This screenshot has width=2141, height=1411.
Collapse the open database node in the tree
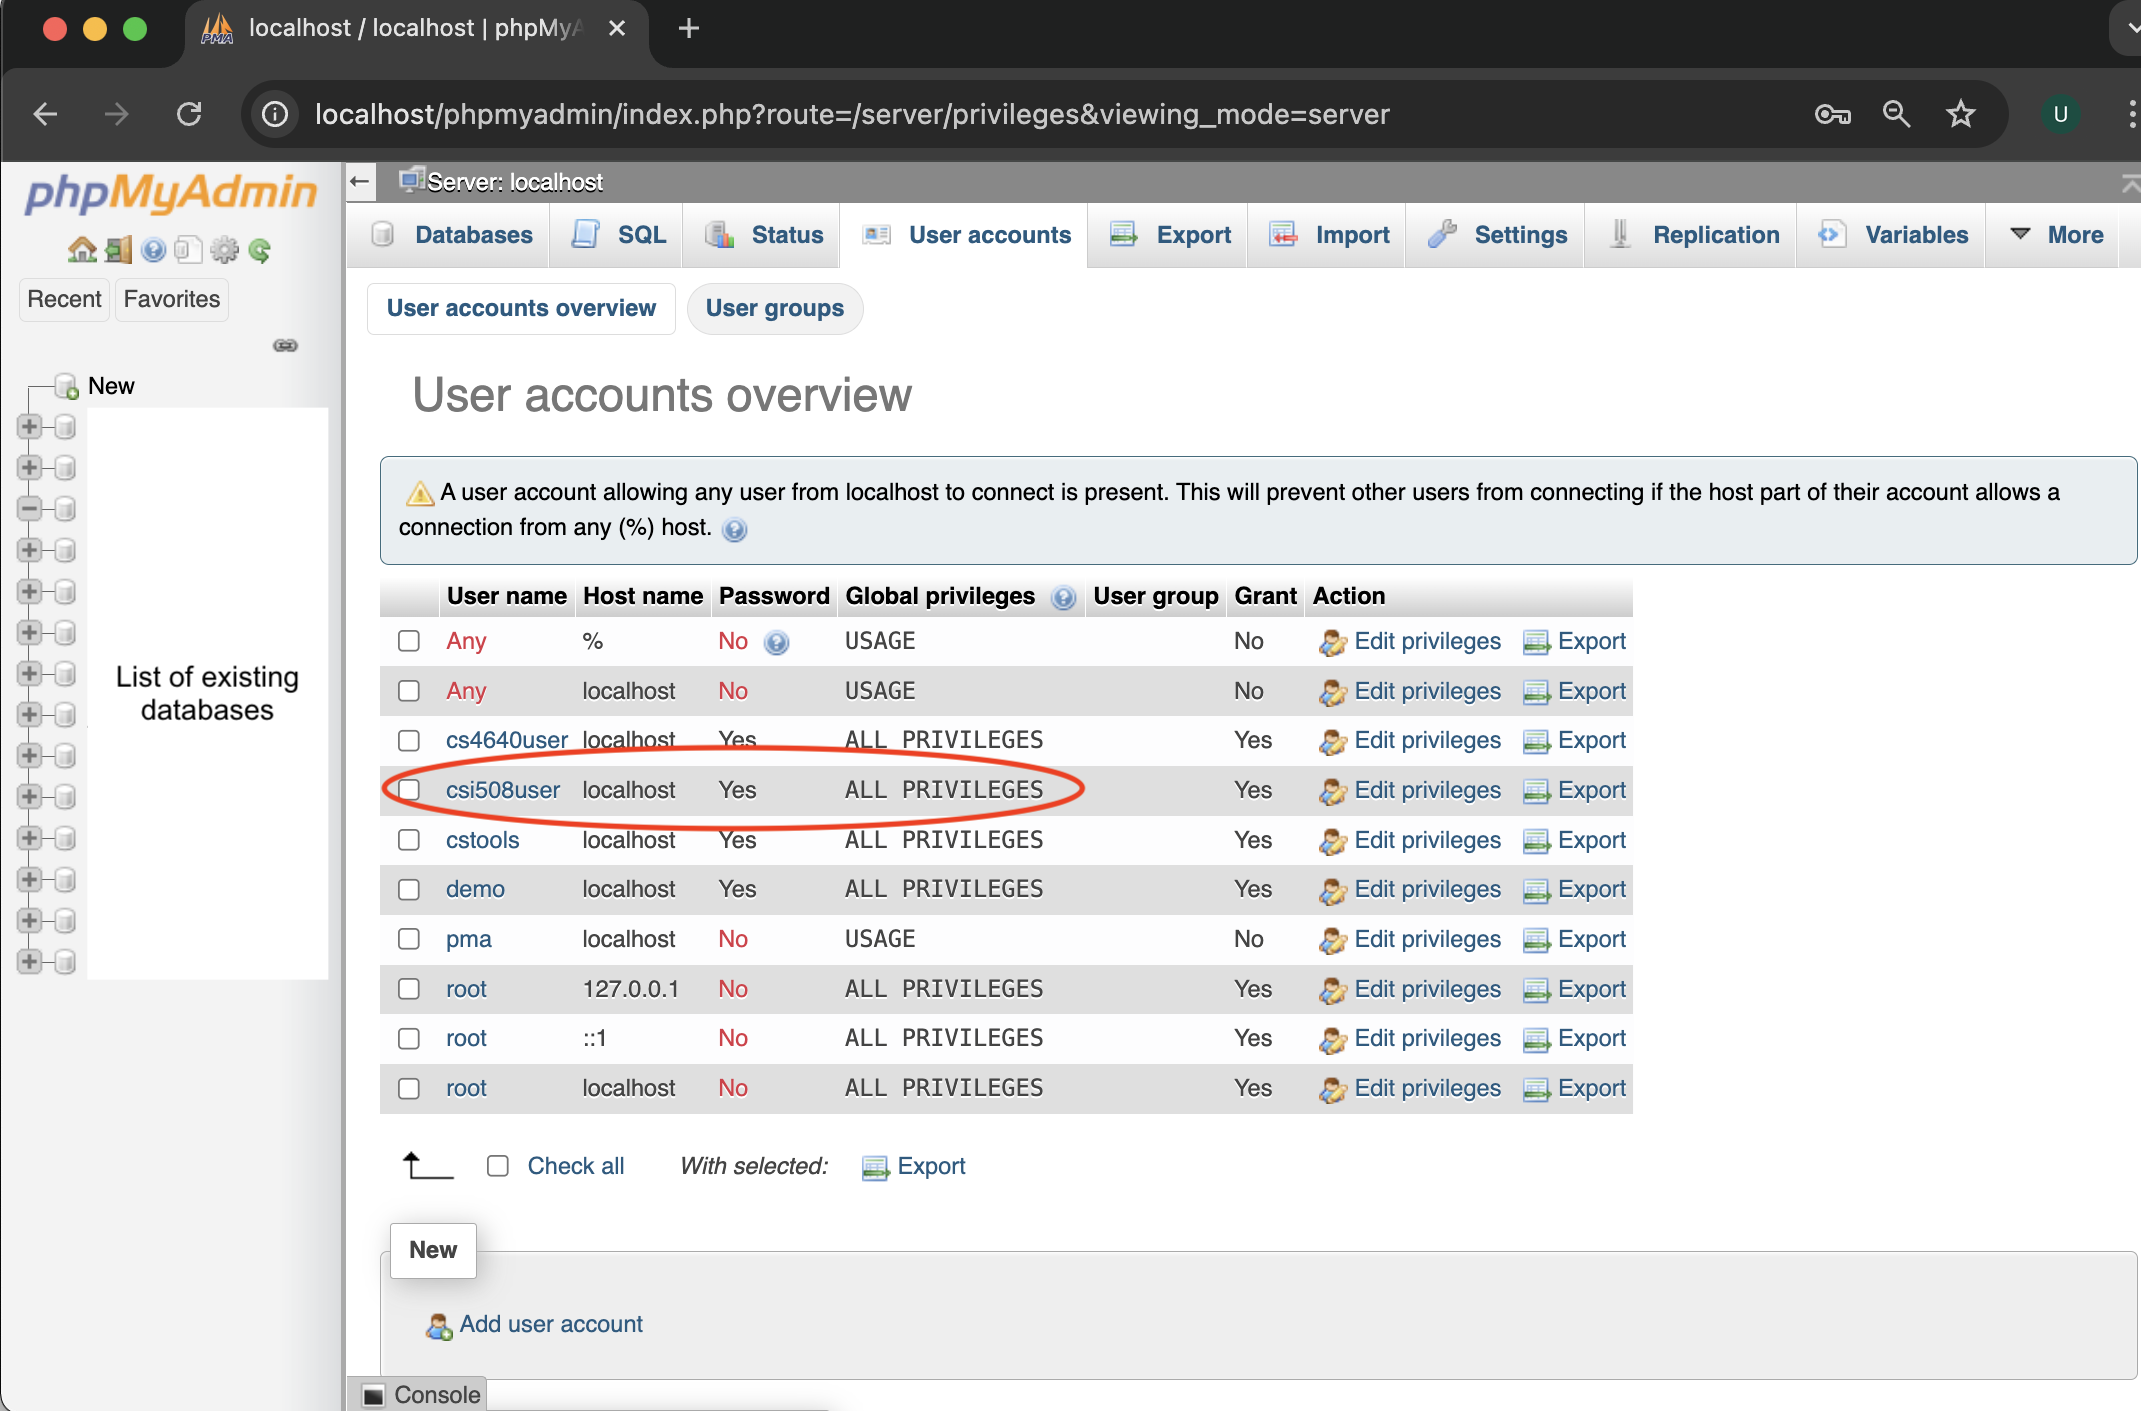(29, 508)
